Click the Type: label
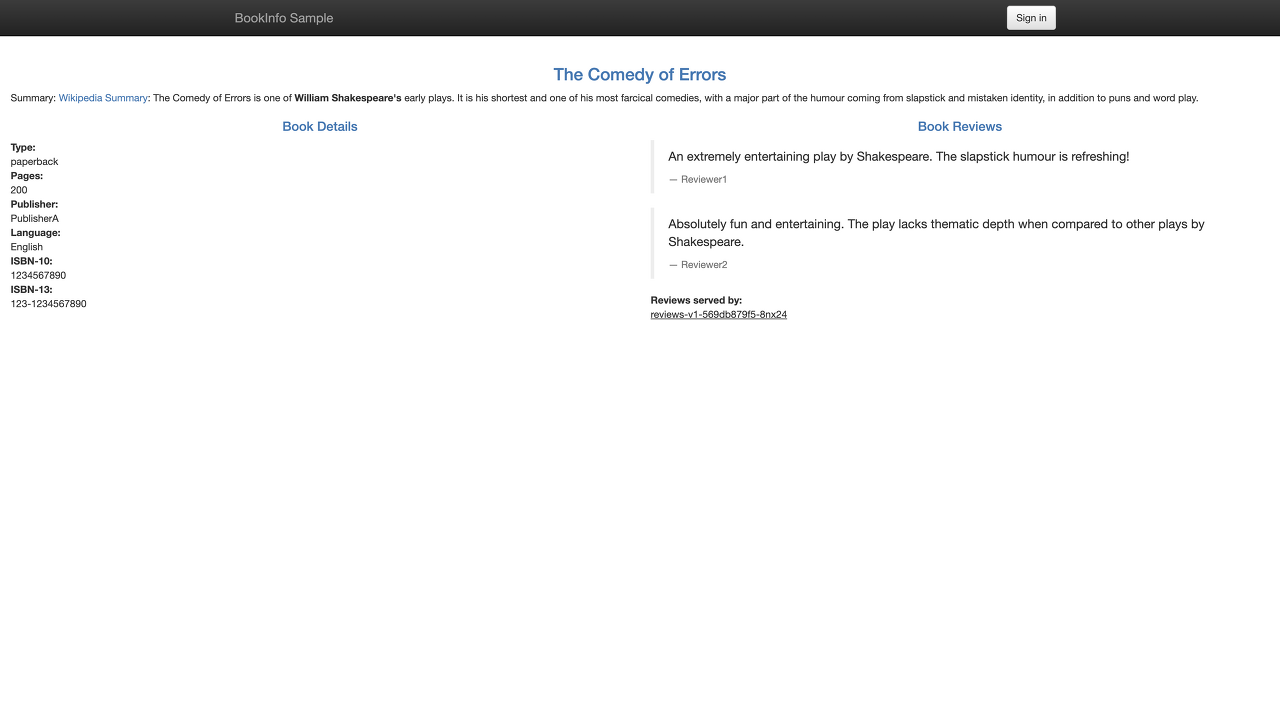The height and width of the screenshot is (721, 1280). 23,147
